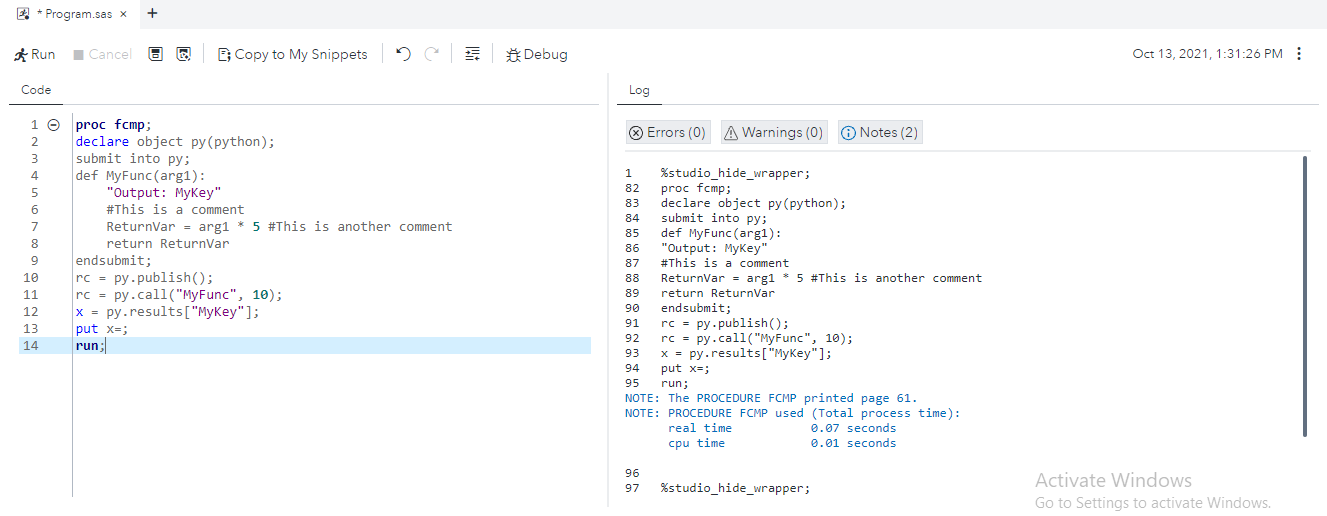Copy code to My Snippets

(x=292, y=54)
